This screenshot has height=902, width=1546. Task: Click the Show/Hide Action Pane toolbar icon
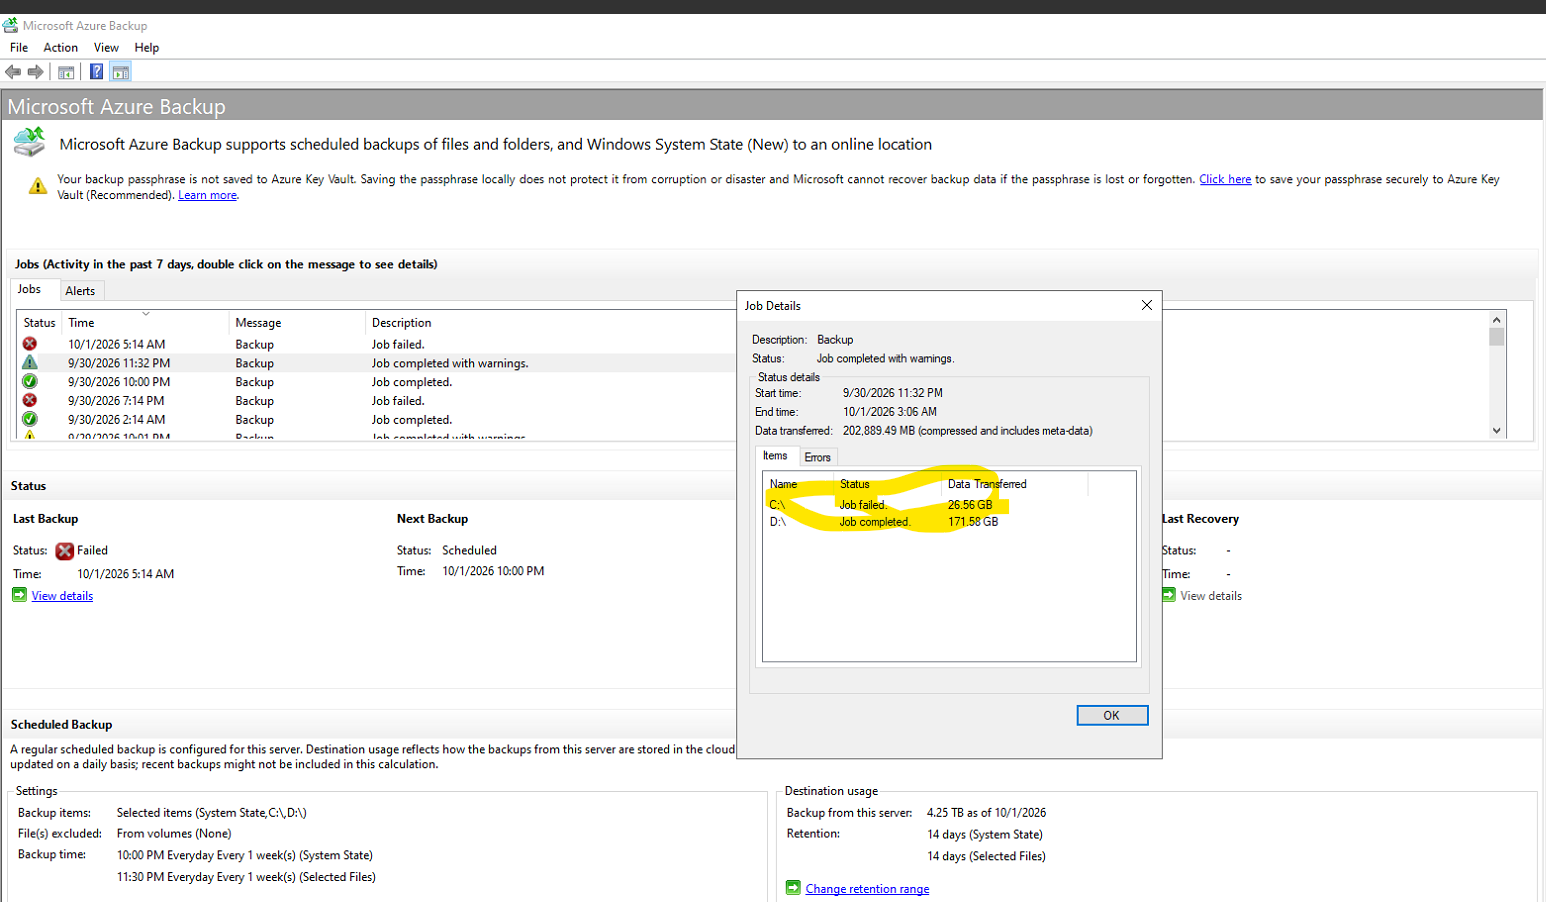tap(121, 72)
